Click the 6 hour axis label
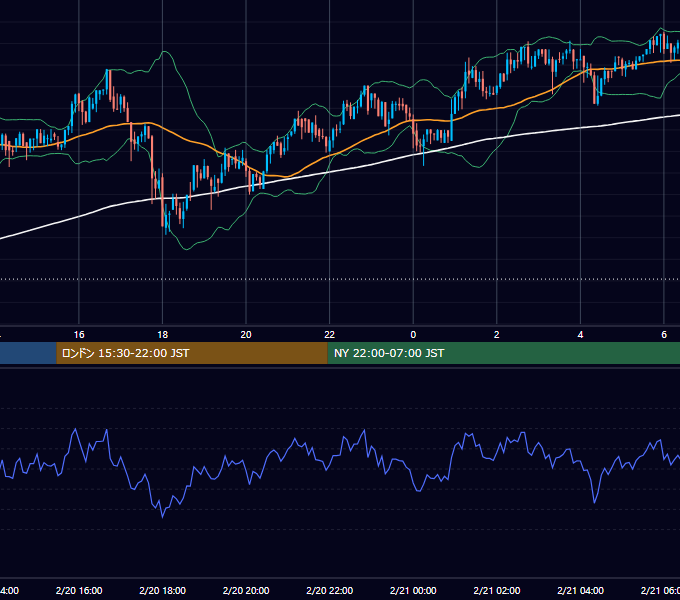Viewport: 680px width, 600px height. [x=664, y=335]
